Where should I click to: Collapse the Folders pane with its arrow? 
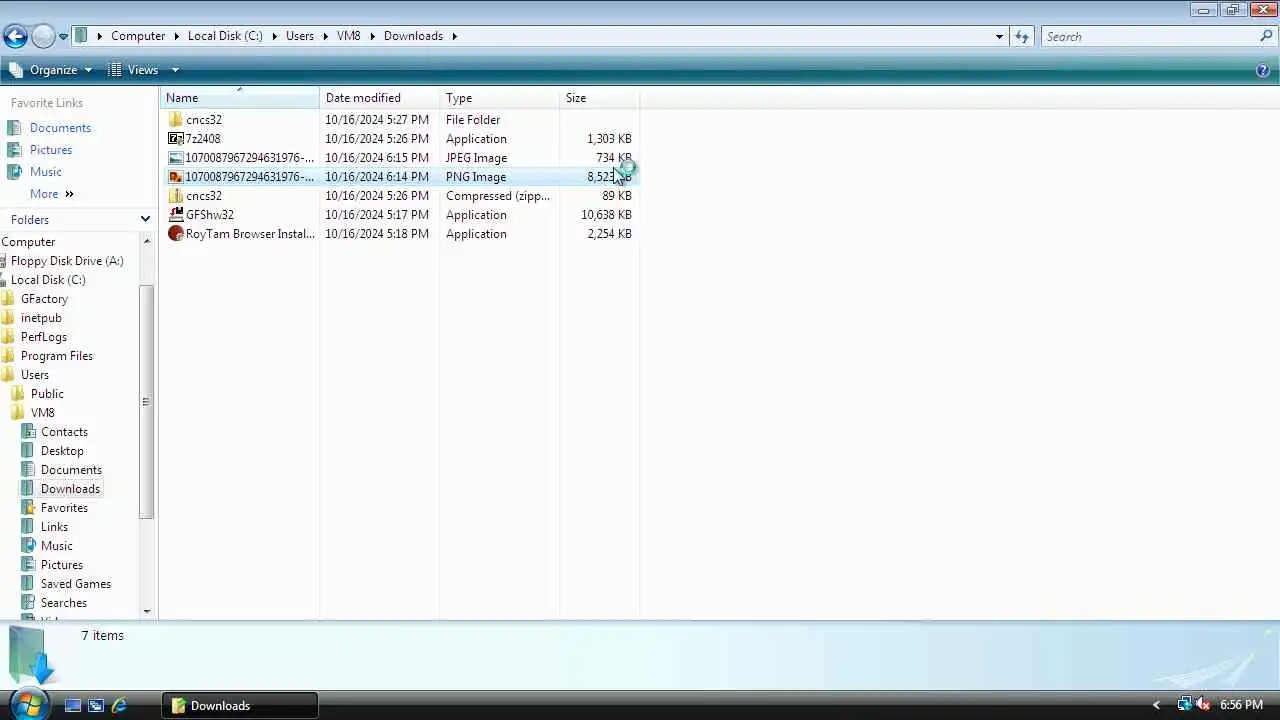pos(145,220)
